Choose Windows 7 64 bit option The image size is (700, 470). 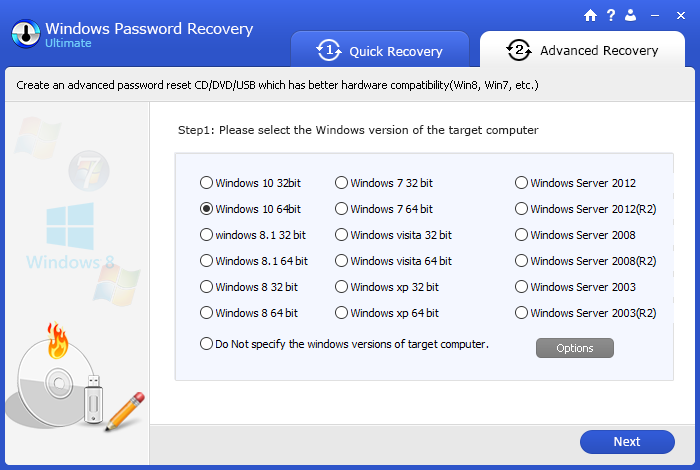384,209
